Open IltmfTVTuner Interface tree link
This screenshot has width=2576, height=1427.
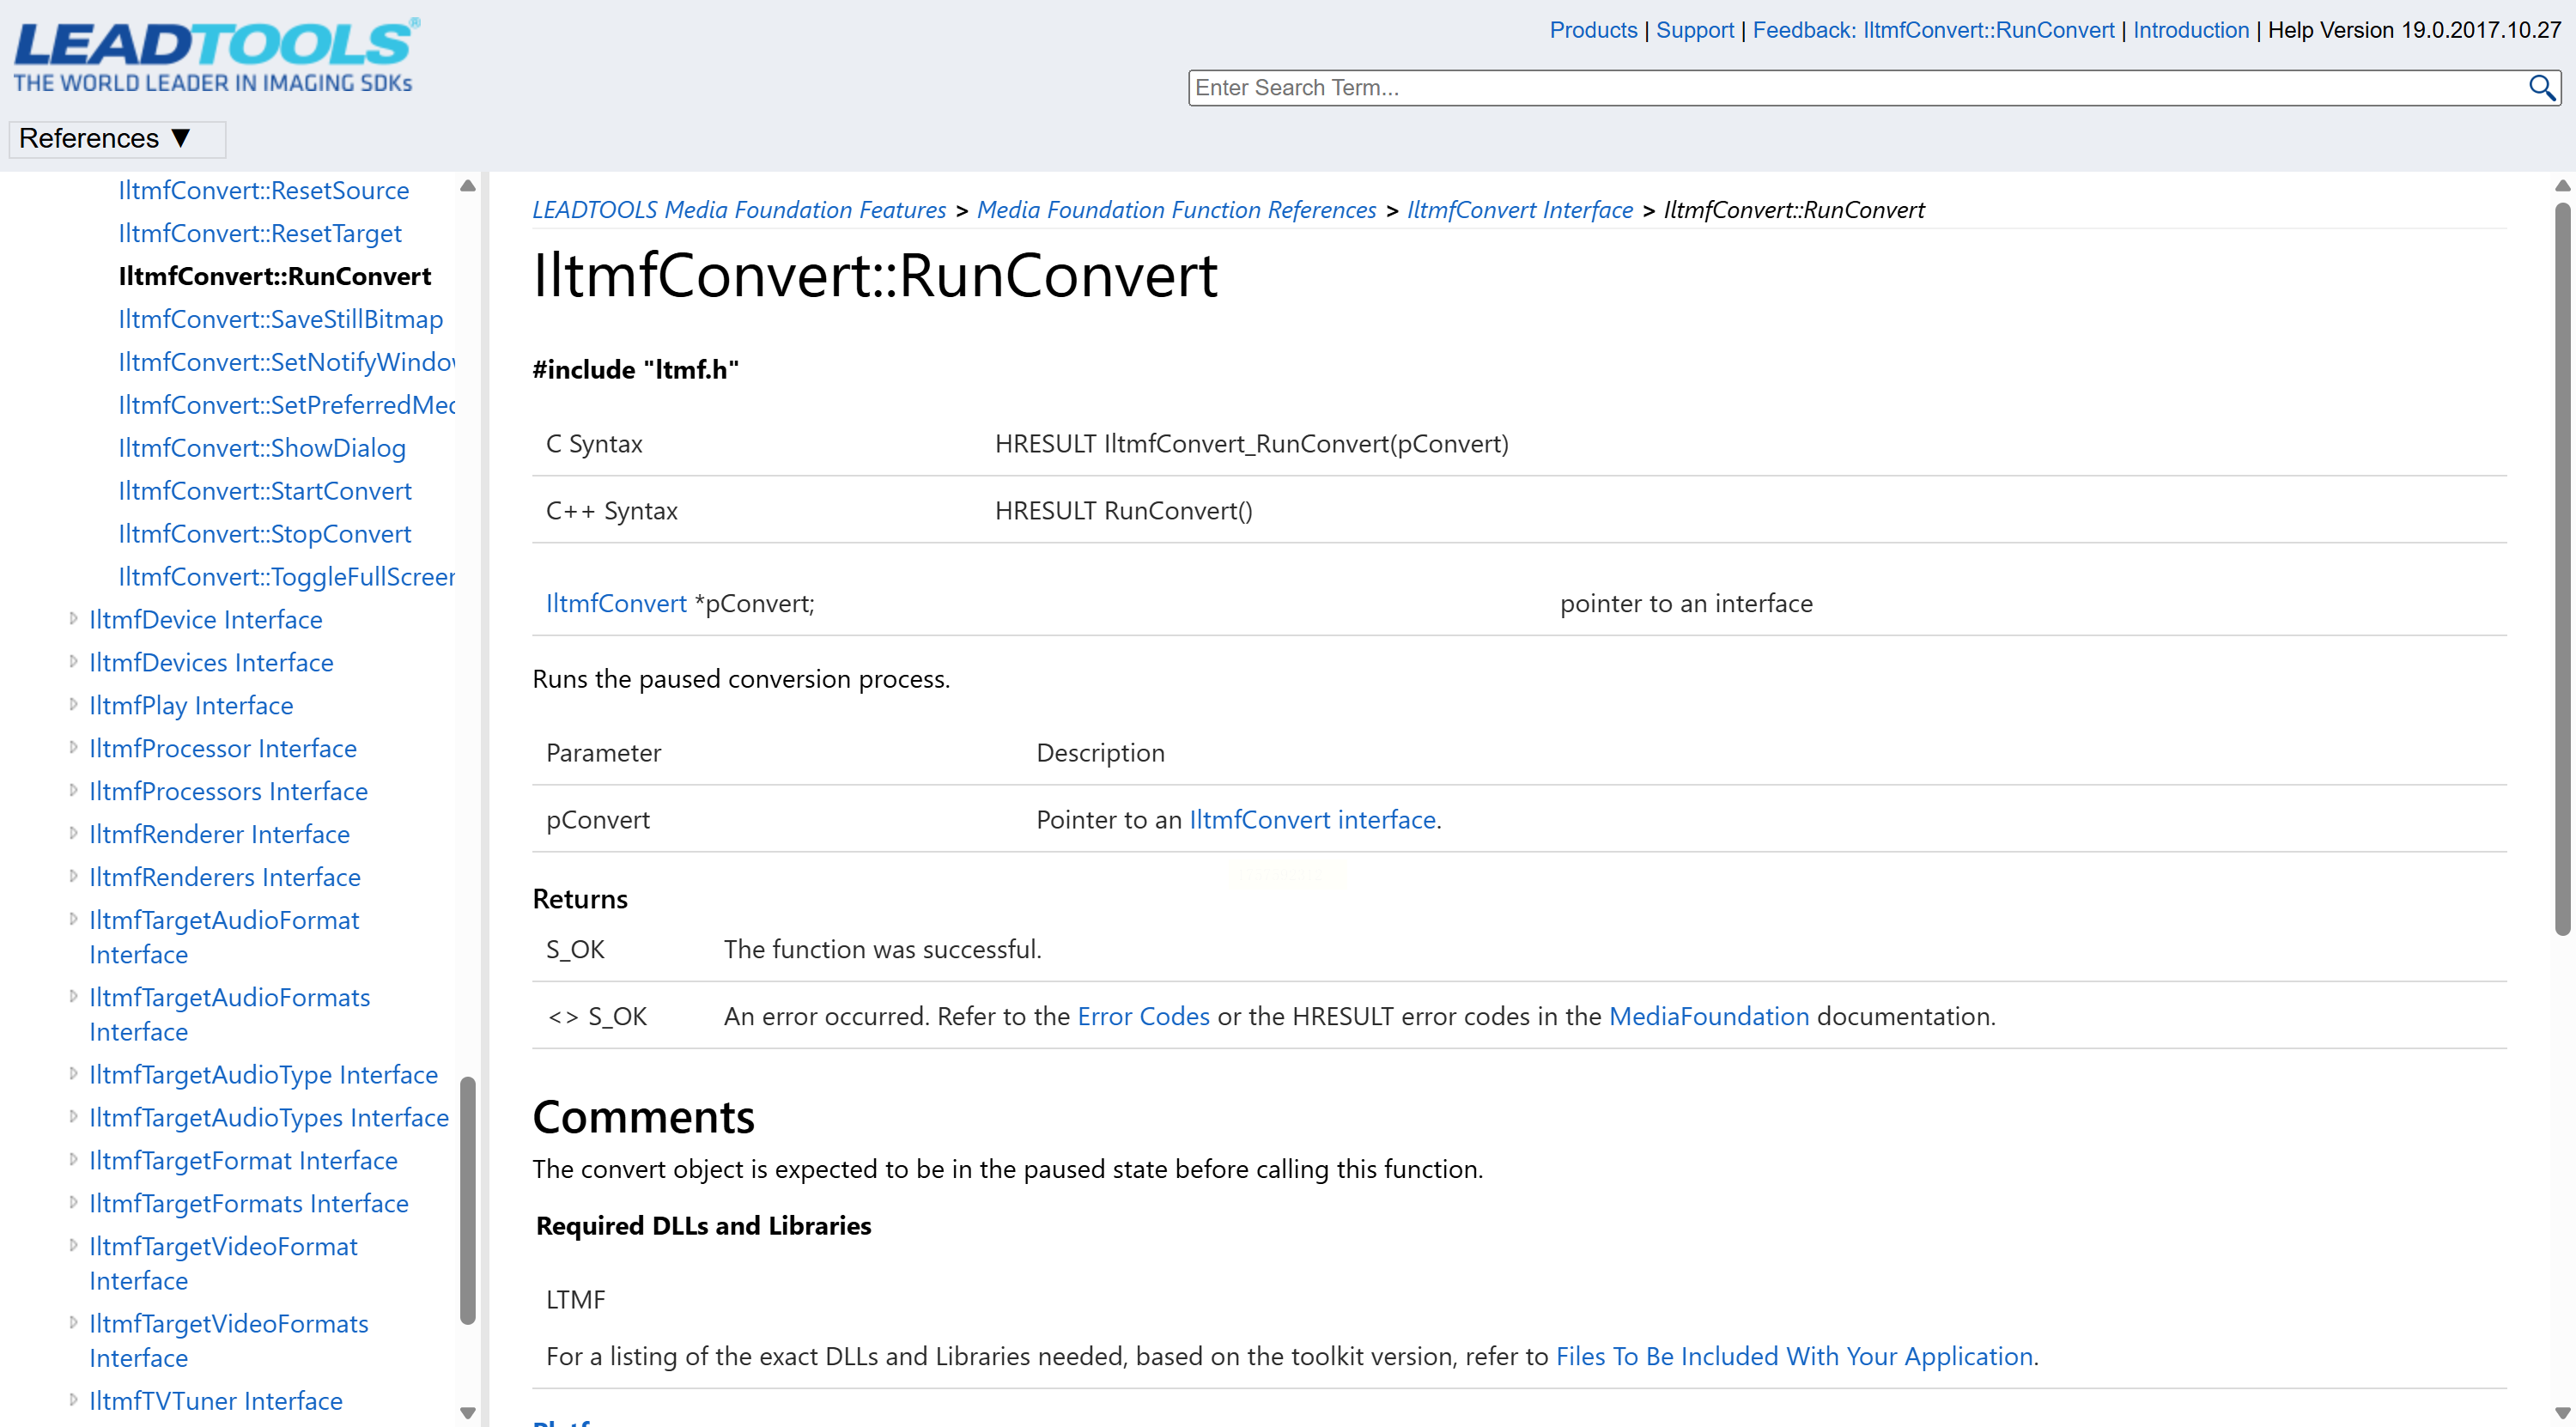[x=216, y=1401]
